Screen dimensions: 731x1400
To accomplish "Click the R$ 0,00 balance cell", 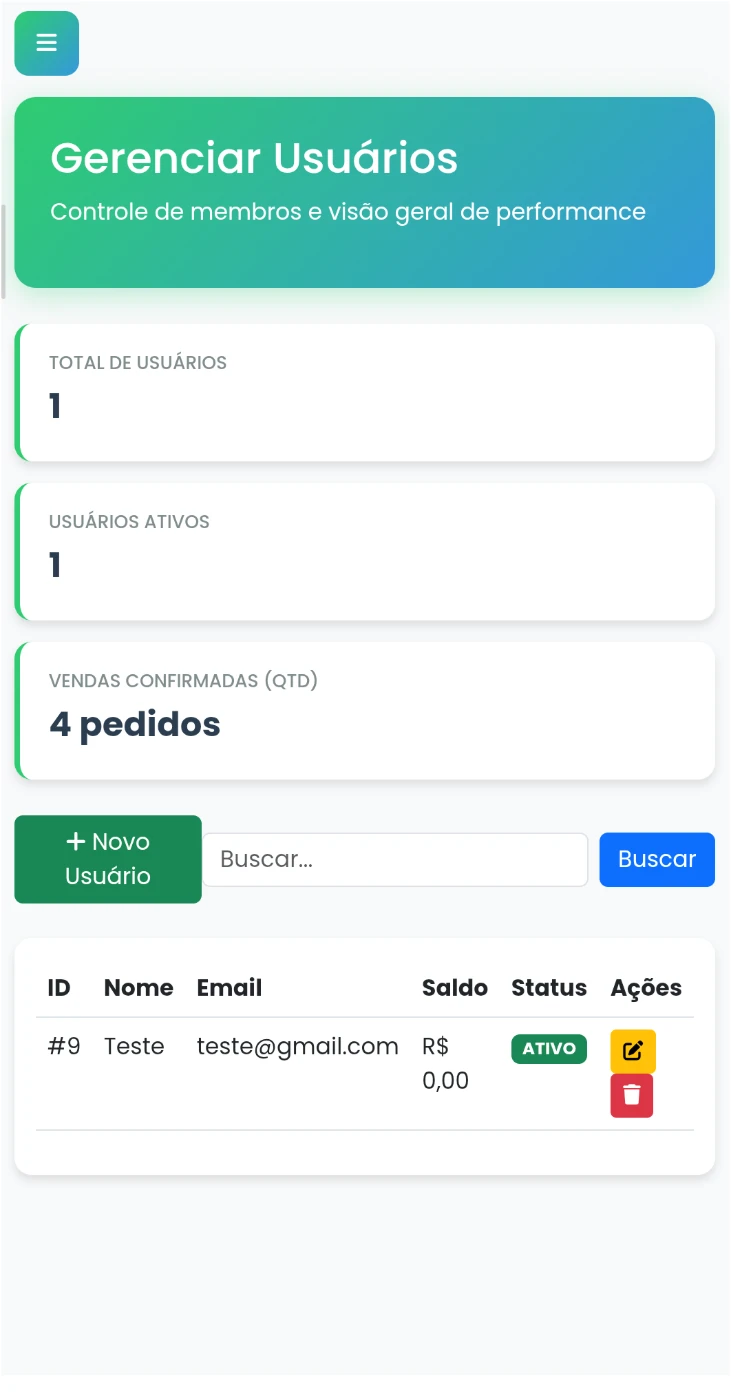I will (445, 1063).
